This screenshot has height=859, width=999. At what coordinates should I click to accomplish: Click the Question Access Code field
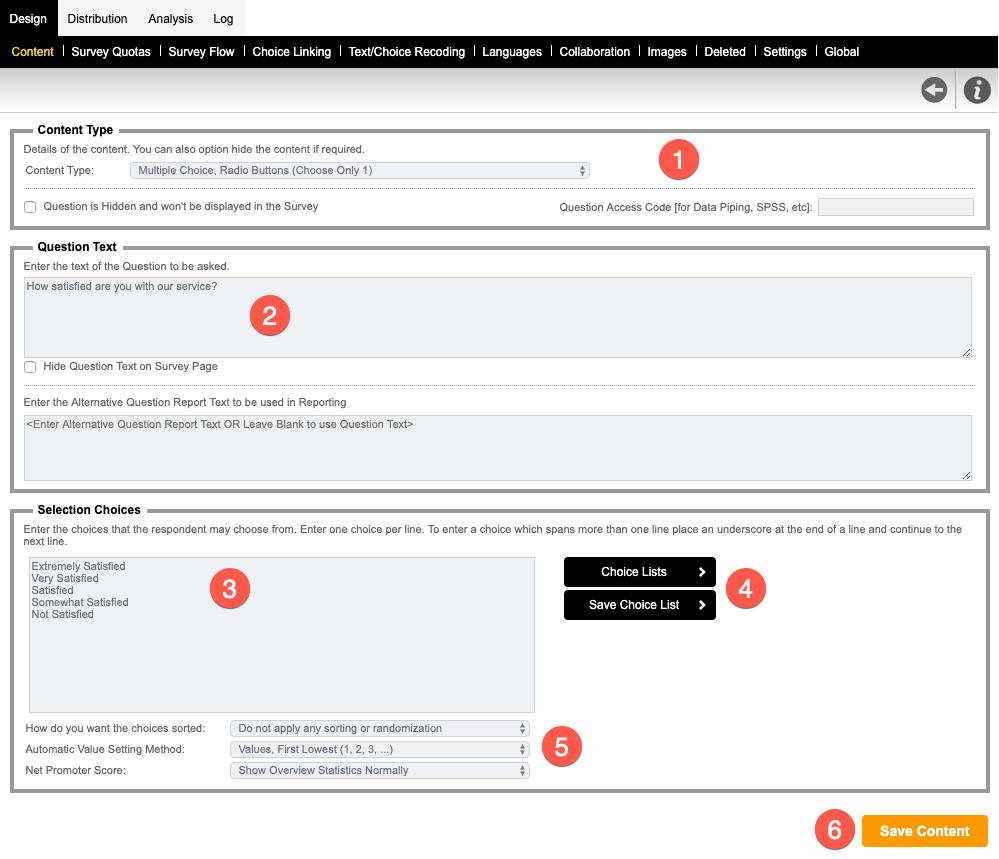895,207
